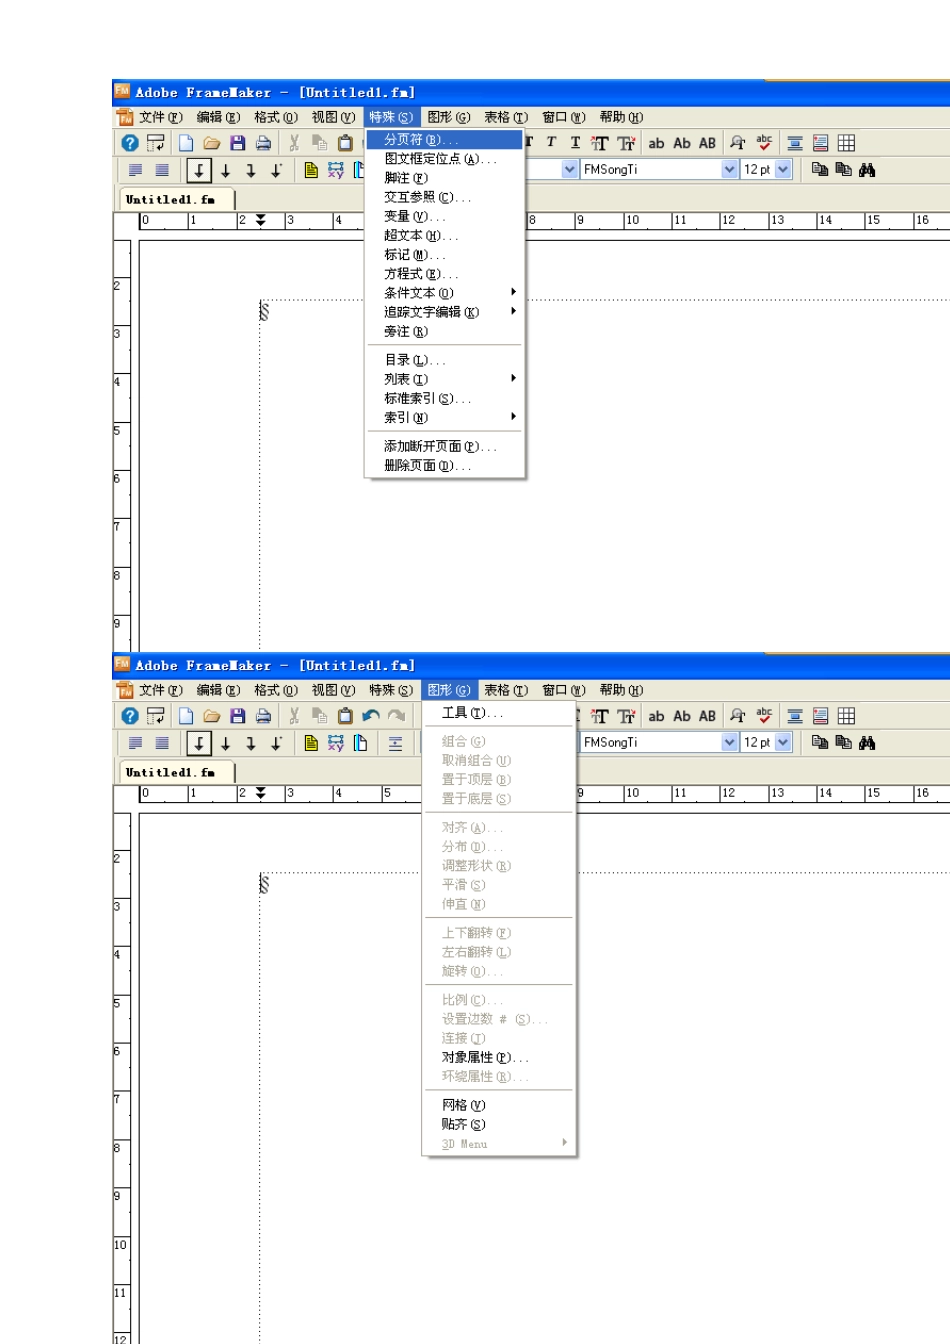Image resolution: width=950 pixels, height=1344 pixels.
Task: Switch to Untitled1.fm tab in lower window
Action: (x=176, y=772)
